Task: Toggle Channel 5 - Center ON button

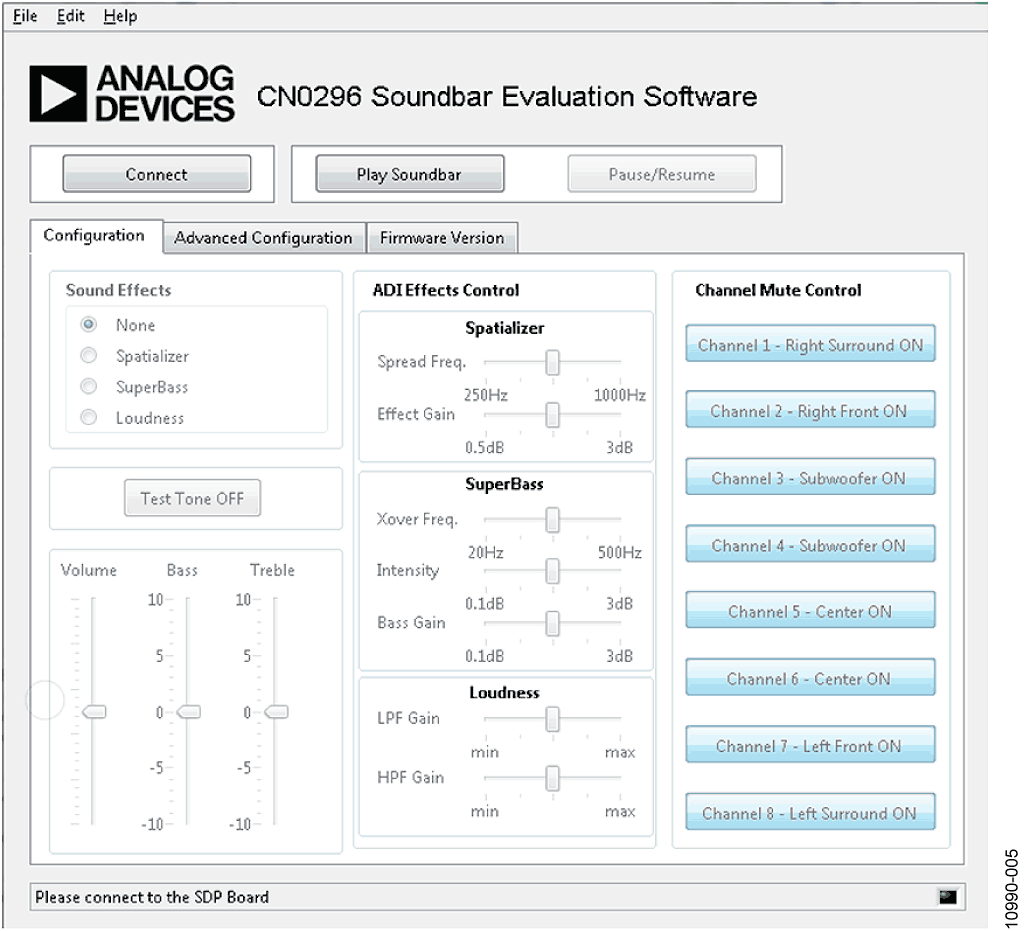Action: pyautogui.click(x=810, y=612)
